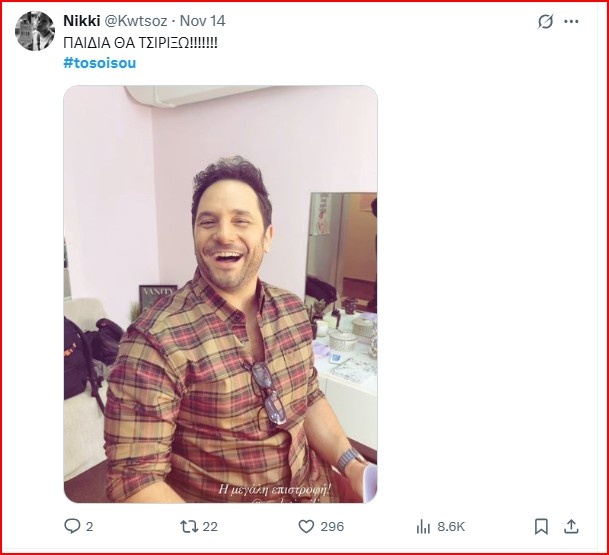Bookmark this post
Image resolution: width=609 pixels, height=555 pixels.
pos(541,526)
